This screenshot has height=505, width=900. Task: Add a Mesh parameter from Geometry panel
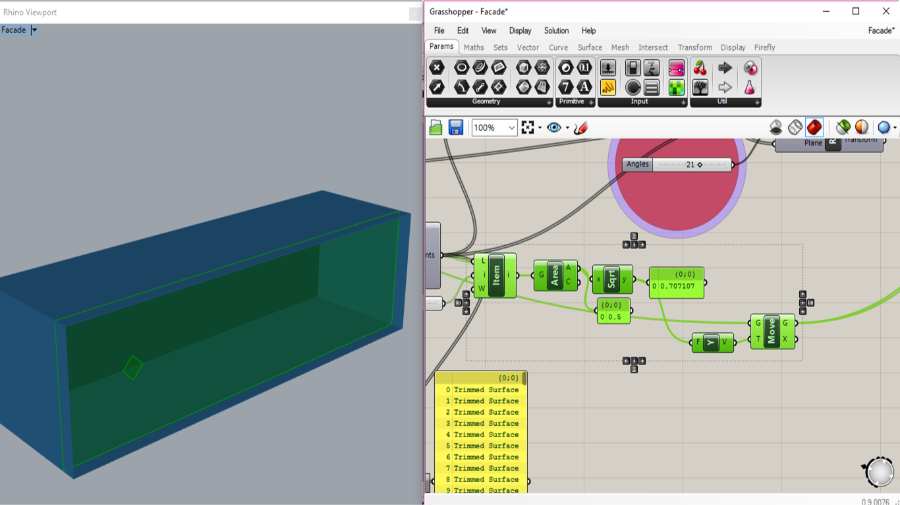point(542,68)
